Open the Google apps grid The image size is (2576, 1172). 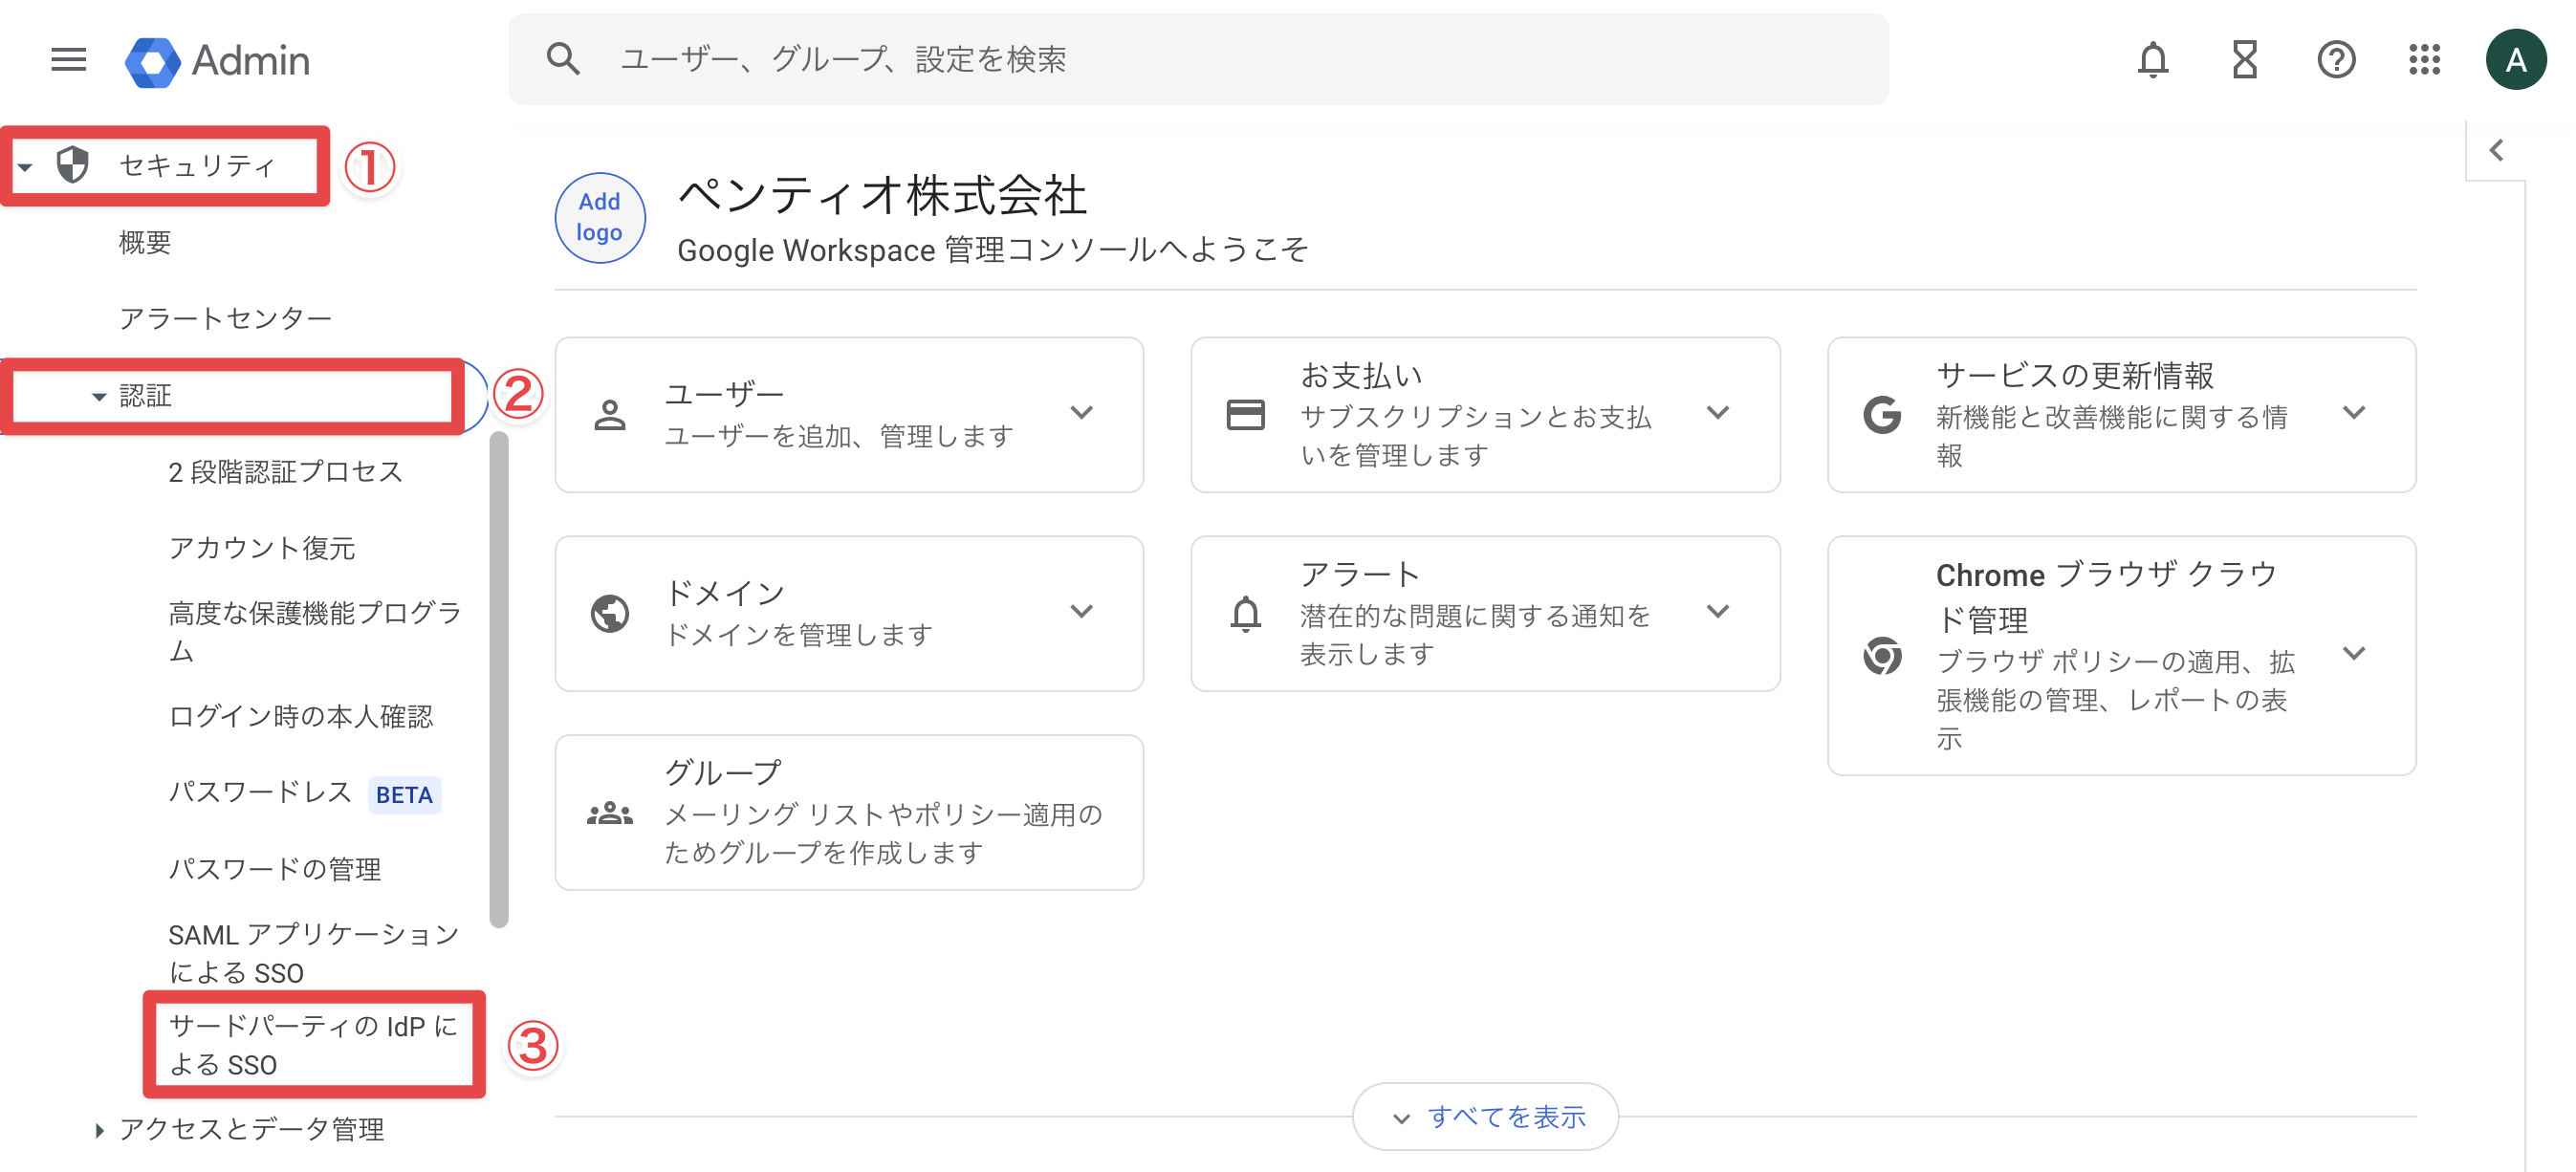click(2424, 60)
